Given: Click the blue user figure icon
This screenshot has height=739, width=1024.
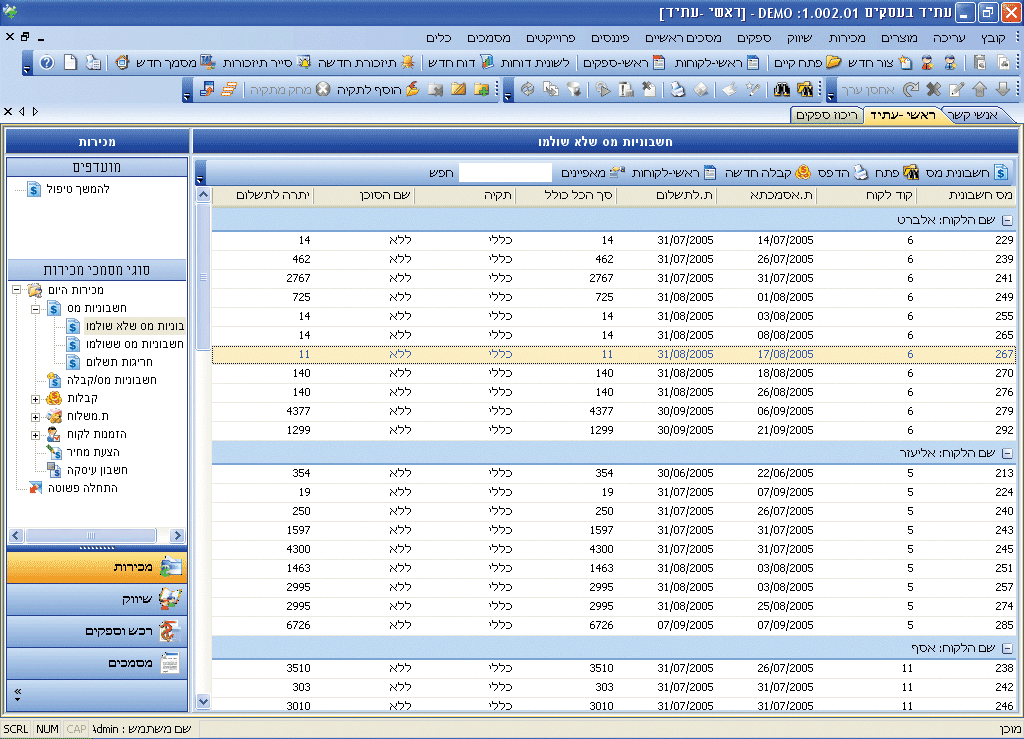Looking at the screenshot, I should [x=950, y=63].
